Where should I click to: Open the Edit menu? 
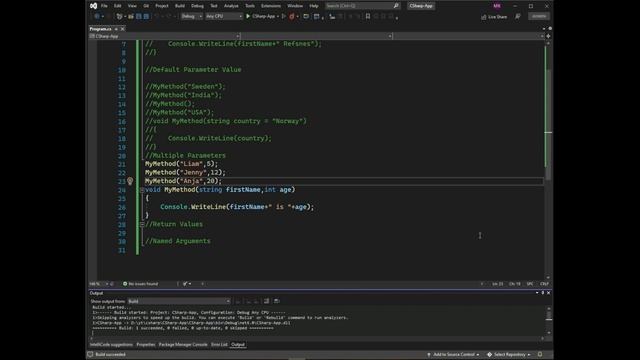click(x=118, y=6)
